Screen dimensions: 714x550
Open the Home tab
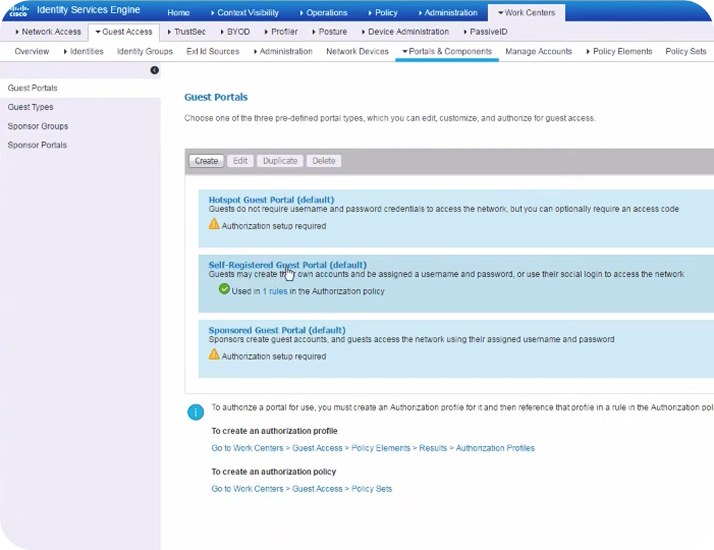tap(178, 13)
